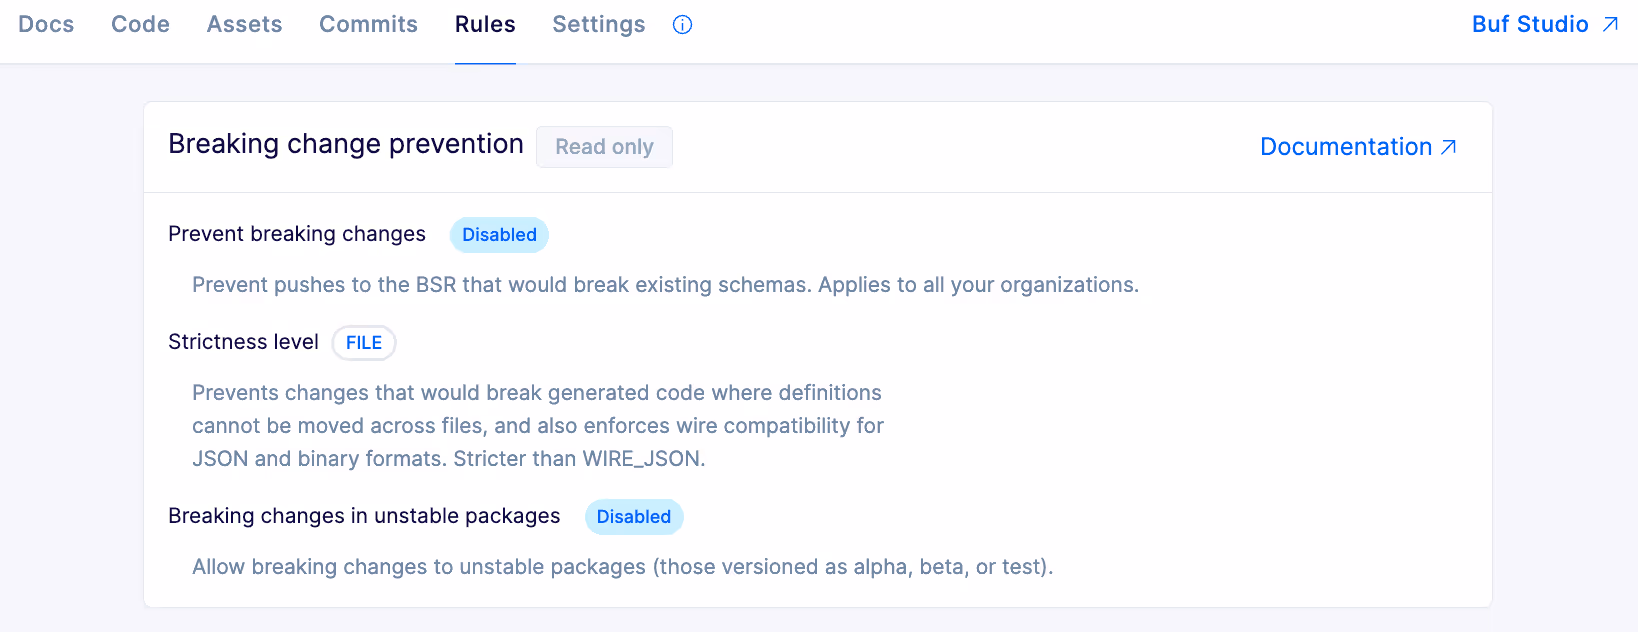Click Disabled badge beside Prevent breaking changes

coord(499,235)
